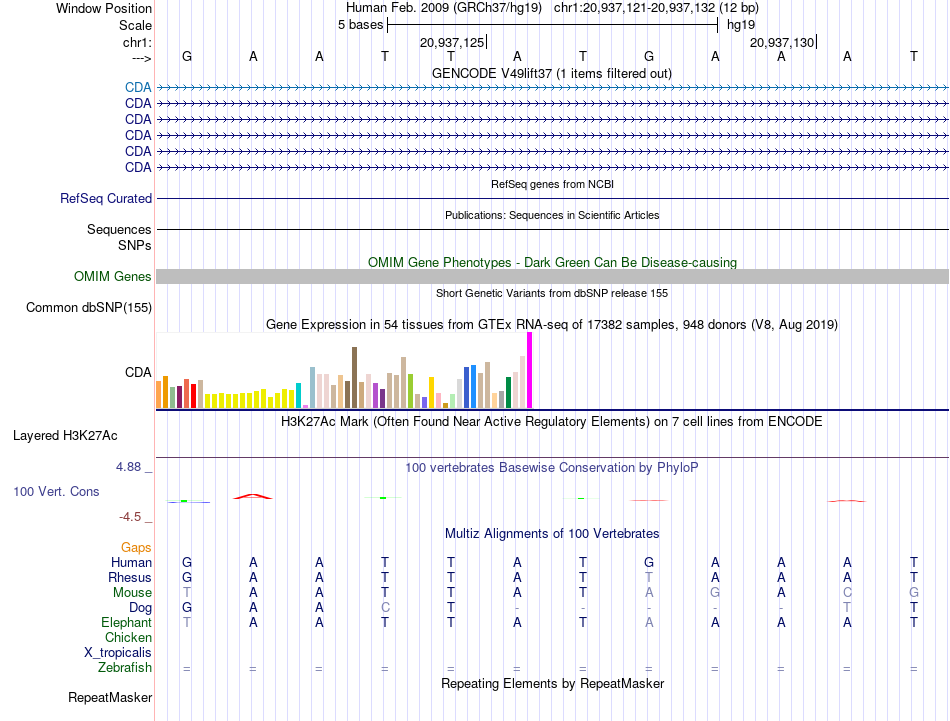Click the 20,937,125 position marker

(x=453, y=42)
